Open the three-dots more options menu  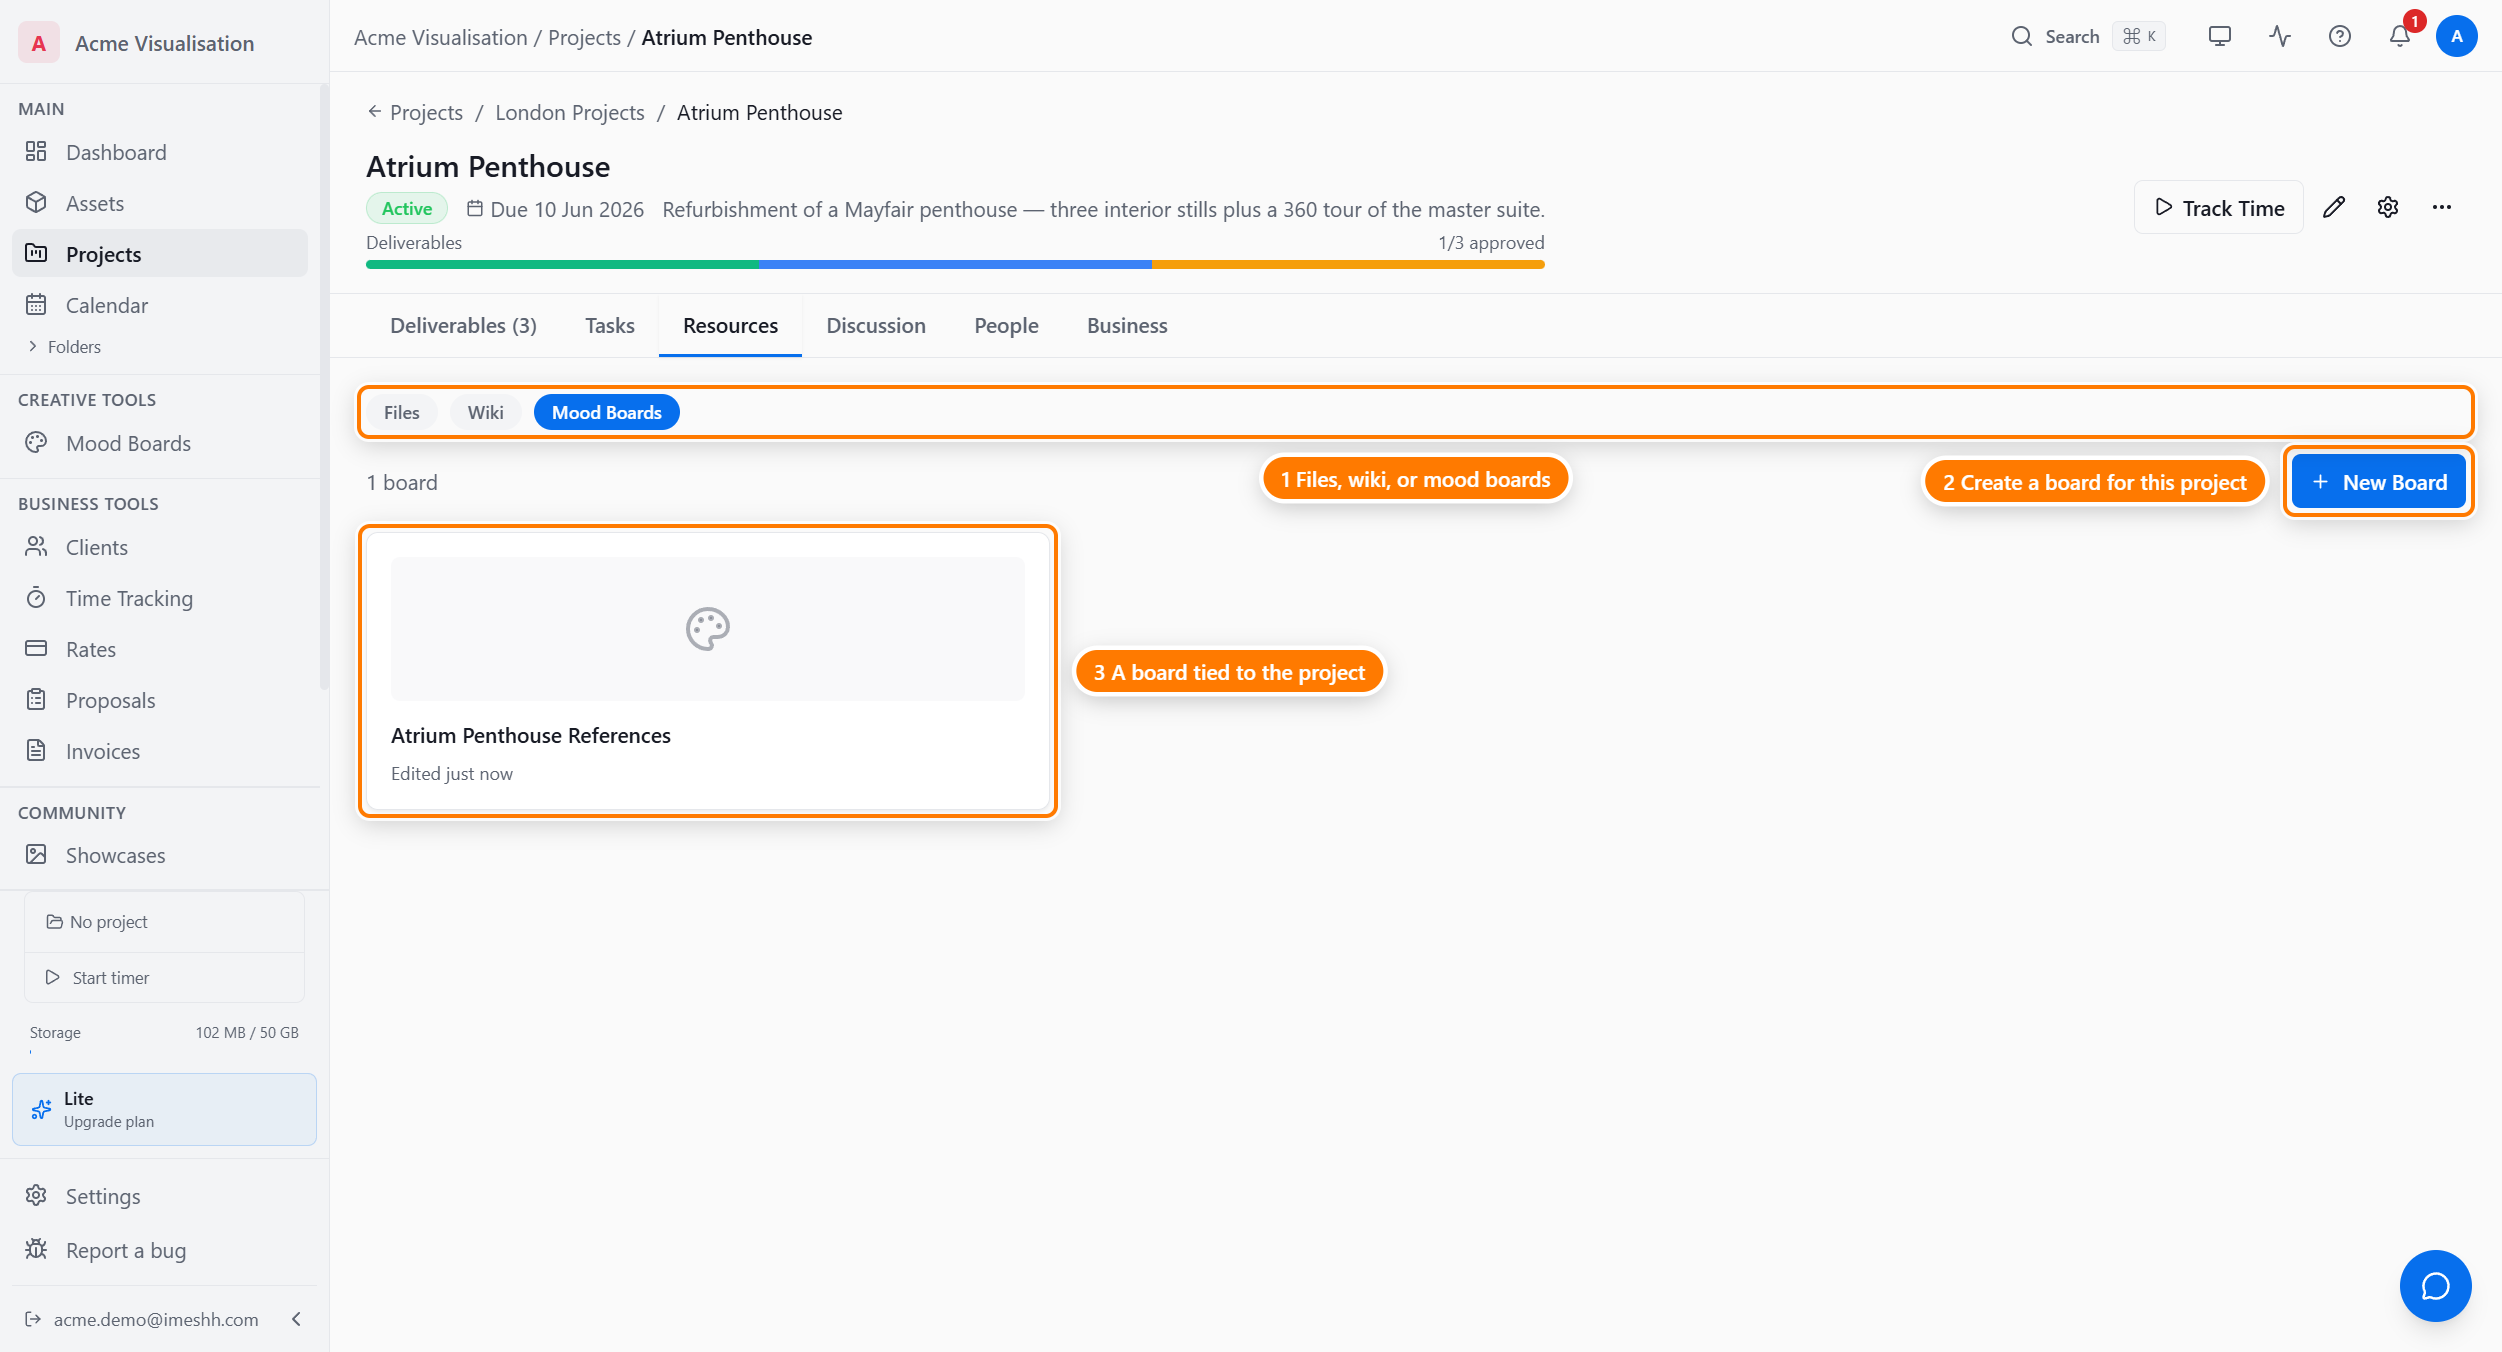coord(2441,207)
